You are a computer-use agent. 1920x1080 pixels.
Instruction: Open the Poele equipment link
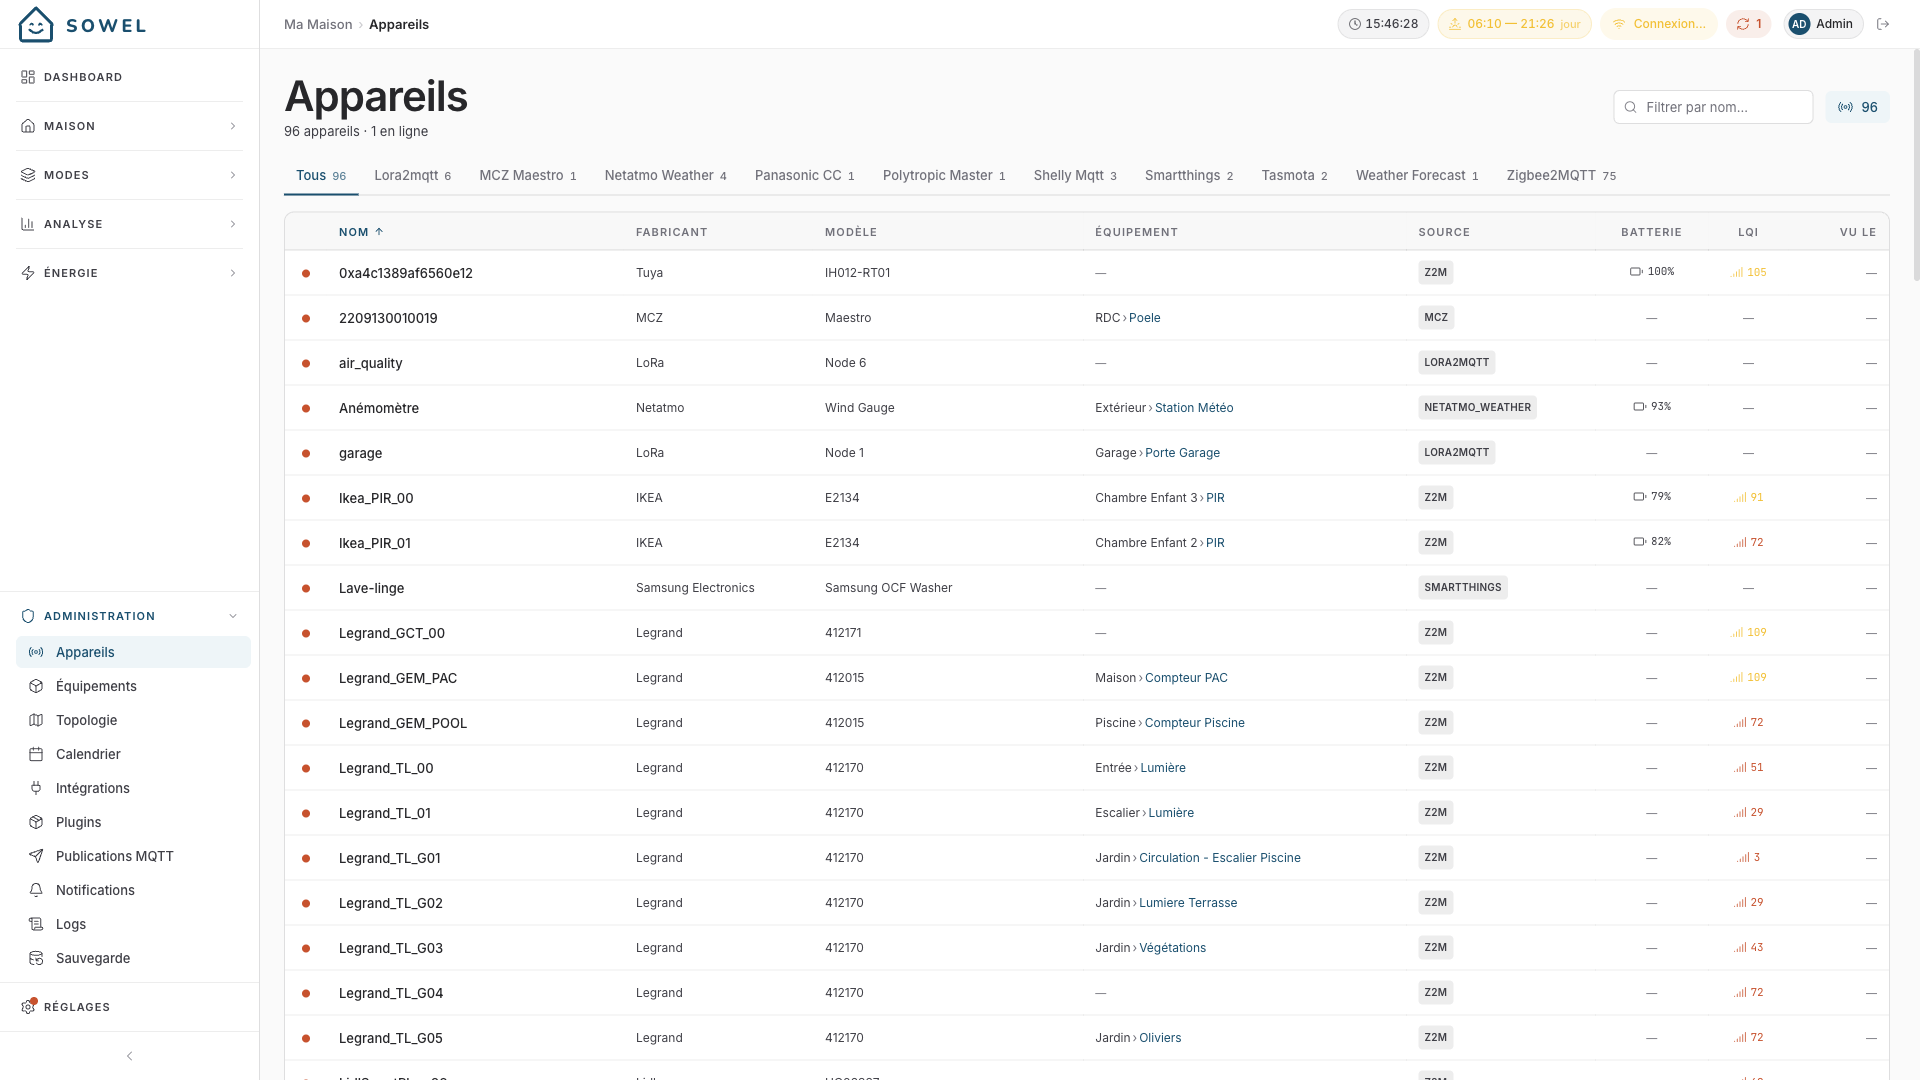click(x=1144, y=318)
